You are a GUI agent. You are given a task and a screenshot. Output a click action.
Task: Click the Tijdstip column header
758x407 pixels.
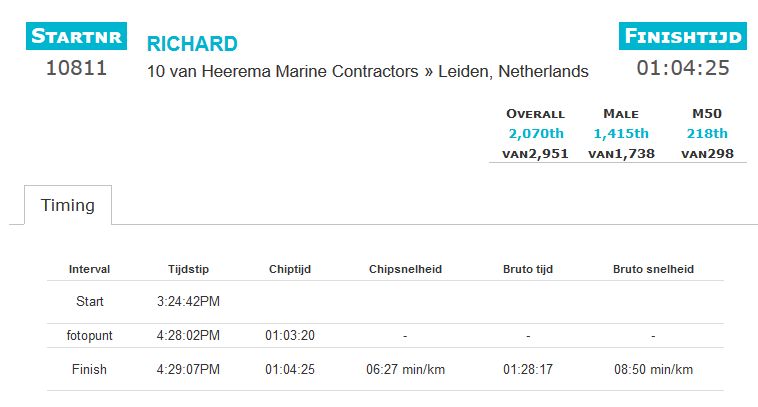(x=189, y=269)
